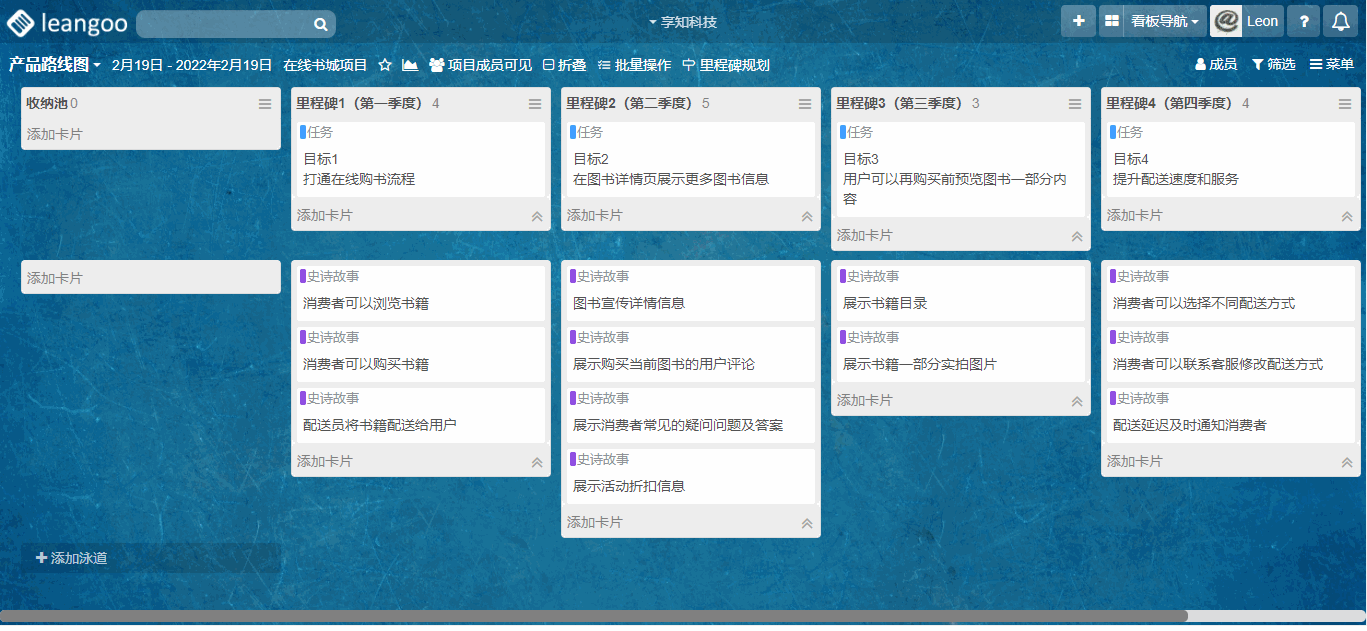The height and width of the screenshot is (631, 1367).
Task: Open list menu icon for 里程碑3
Action: (x=1075, y=104)
